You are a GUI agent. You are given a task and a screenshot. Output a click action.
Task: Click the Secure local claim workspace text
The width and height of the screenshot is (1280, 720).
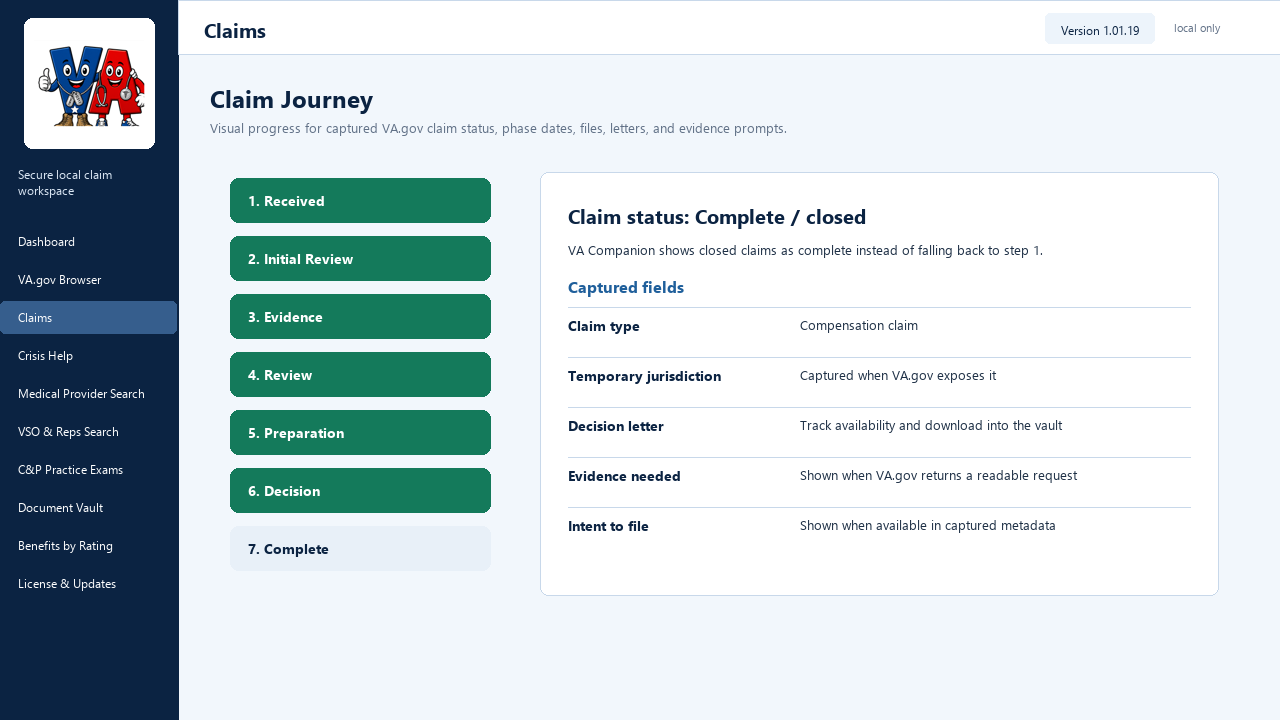pyautogui.click(x=65, y=183)
